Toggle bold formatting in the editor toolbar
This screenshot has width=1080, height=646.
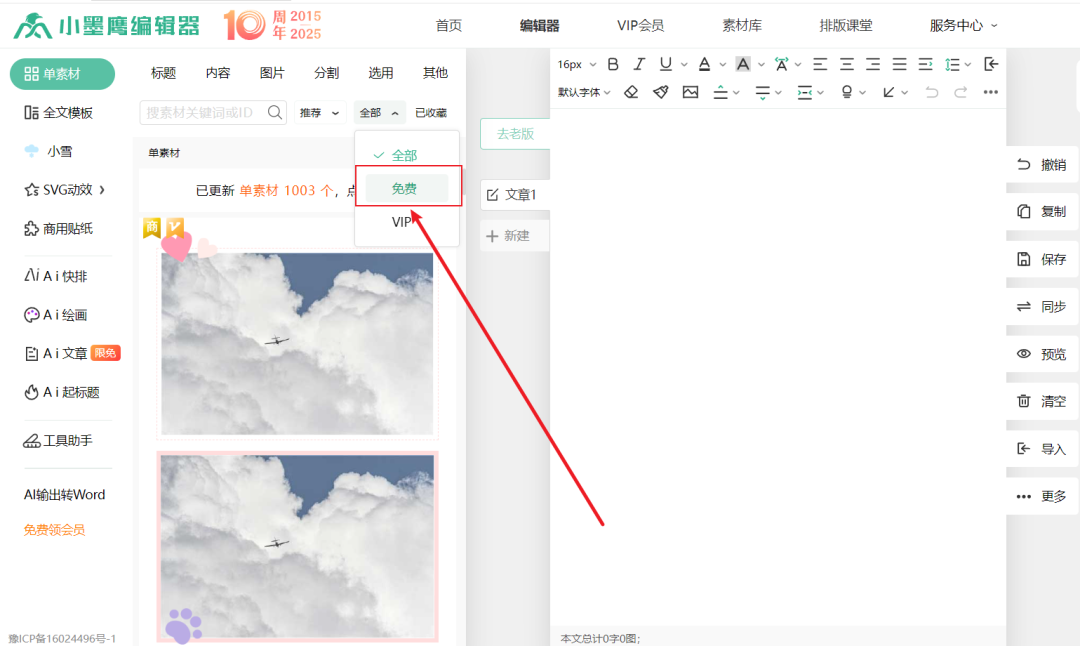(x=613, y=64)
